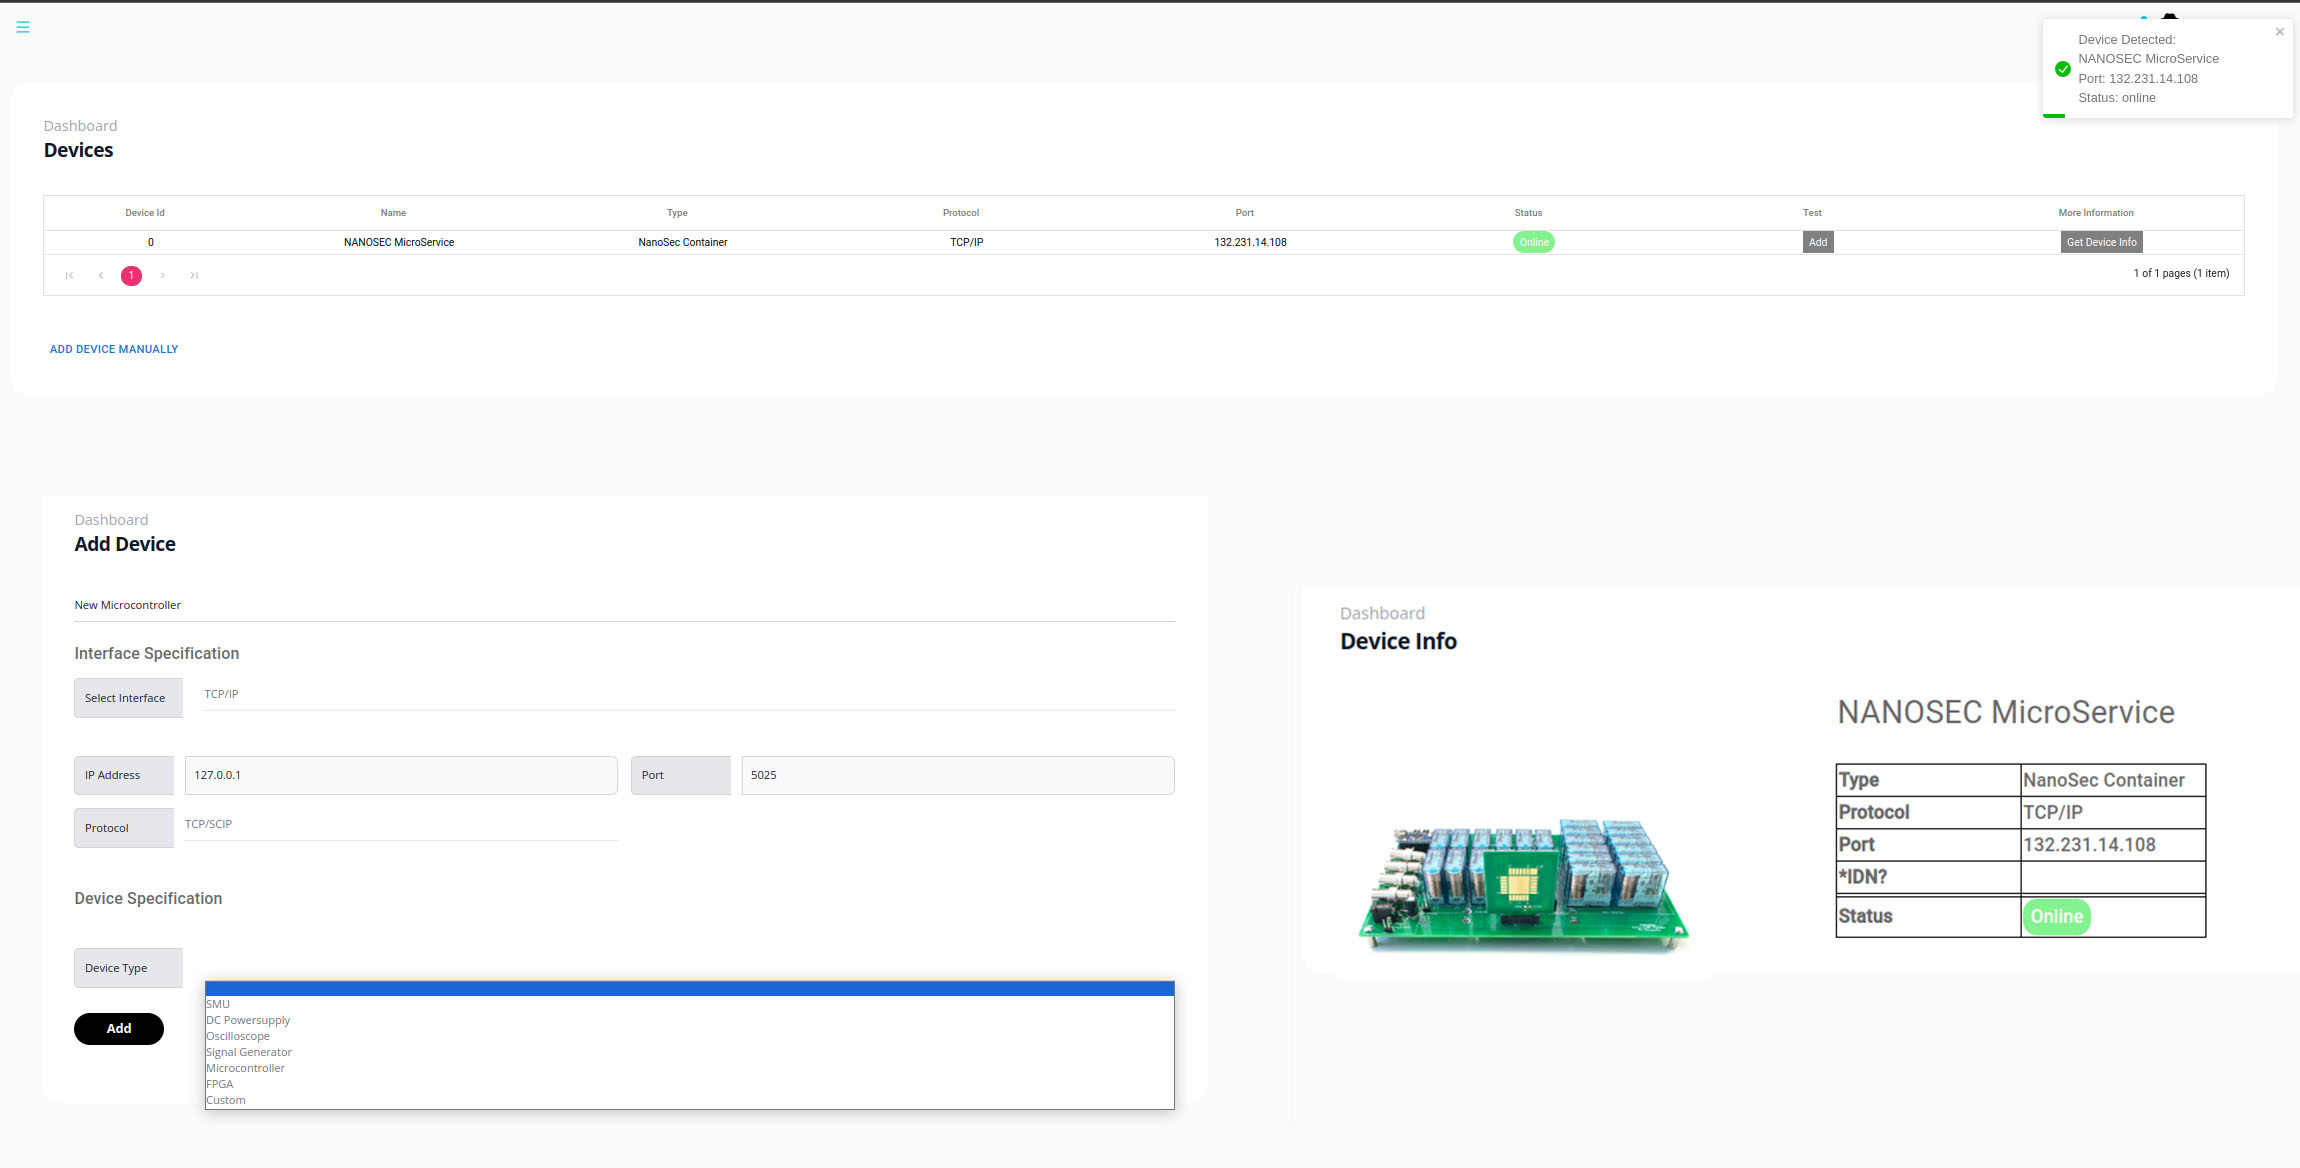Click the green checkmark notification icon

pyautogui.click(x=2062, y=69)
